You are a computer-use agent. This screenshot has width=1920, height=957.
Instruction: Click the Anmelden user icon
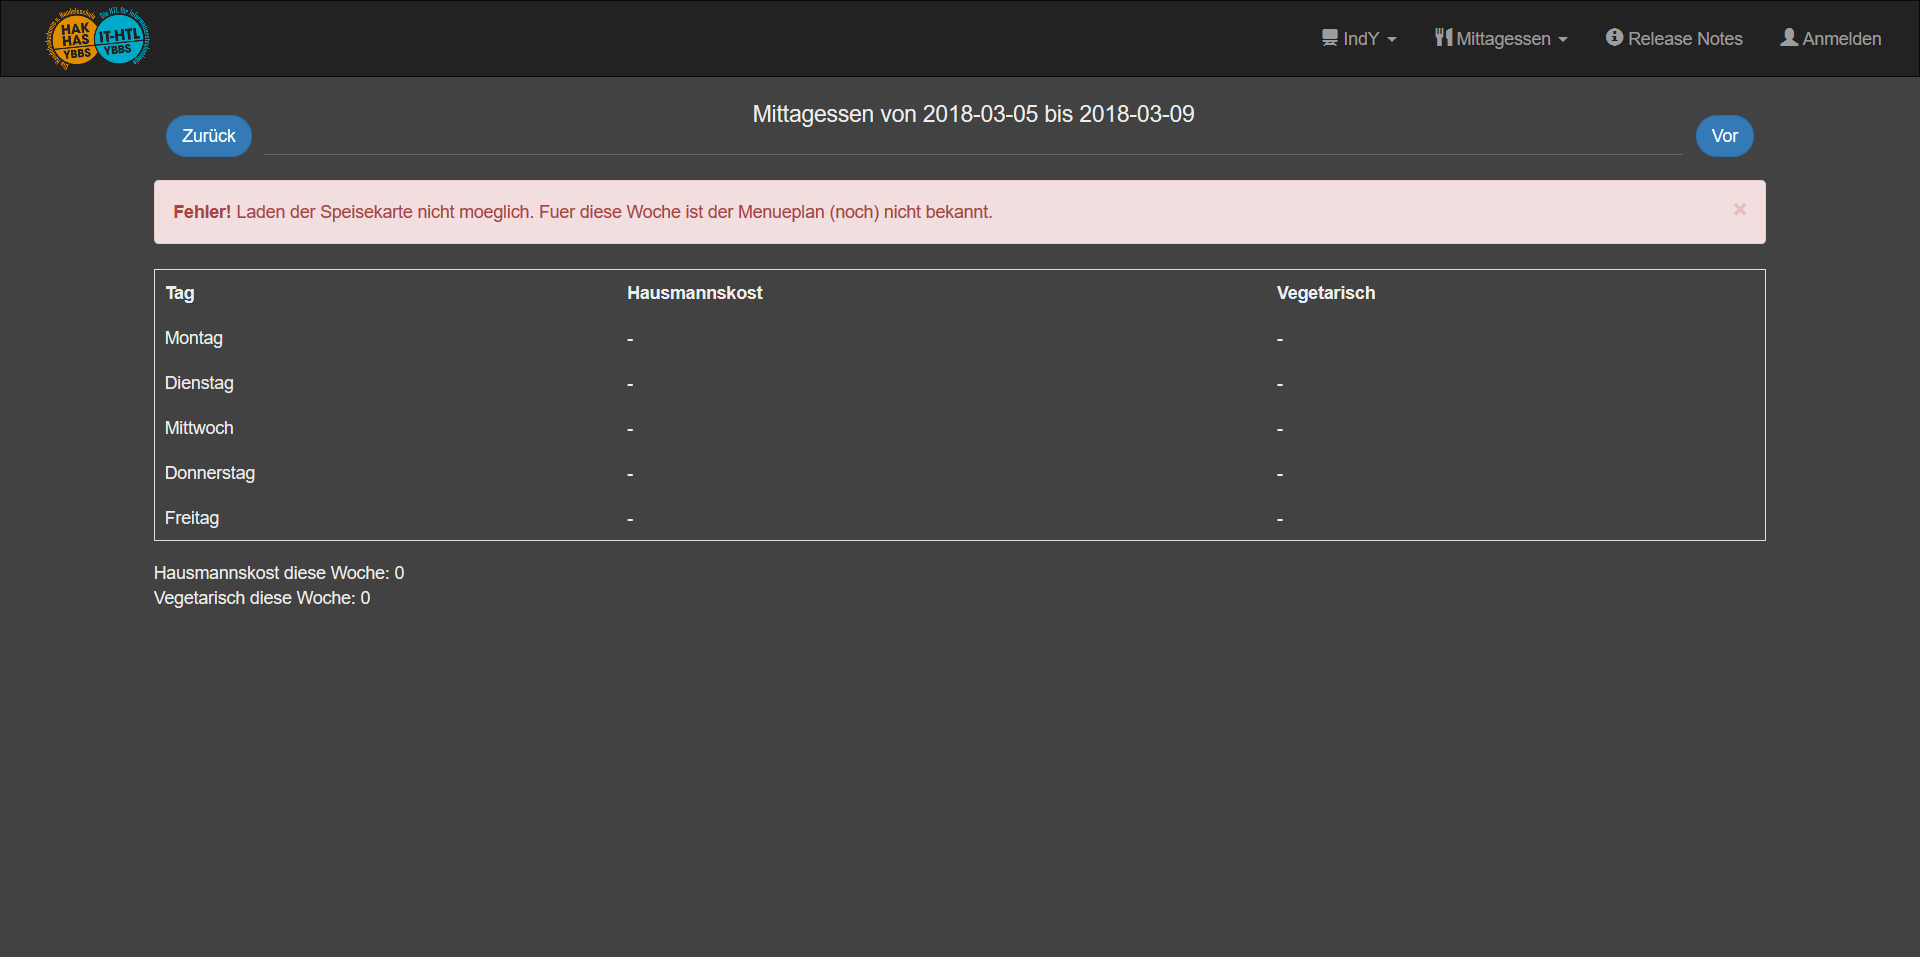coord(1789,37)
